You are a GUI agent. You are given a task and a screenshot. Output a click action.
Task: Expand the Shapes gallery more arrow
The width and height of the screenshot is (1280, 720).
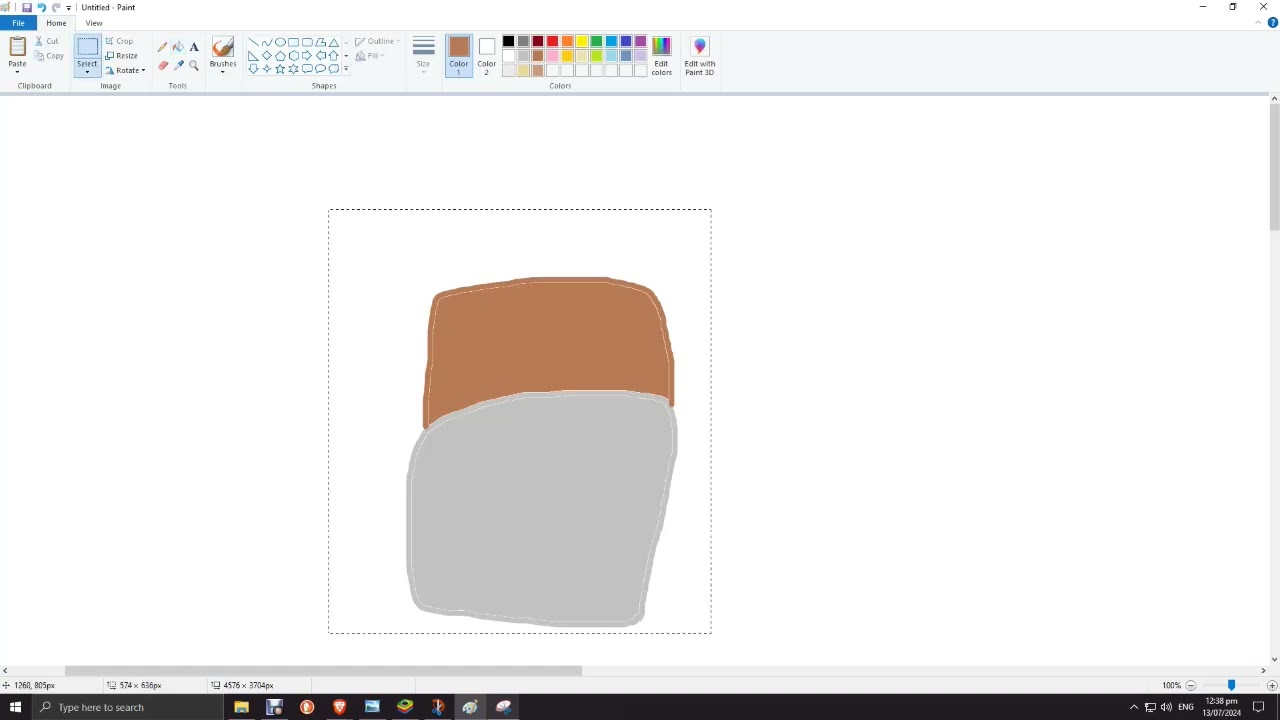coord(346,69)
